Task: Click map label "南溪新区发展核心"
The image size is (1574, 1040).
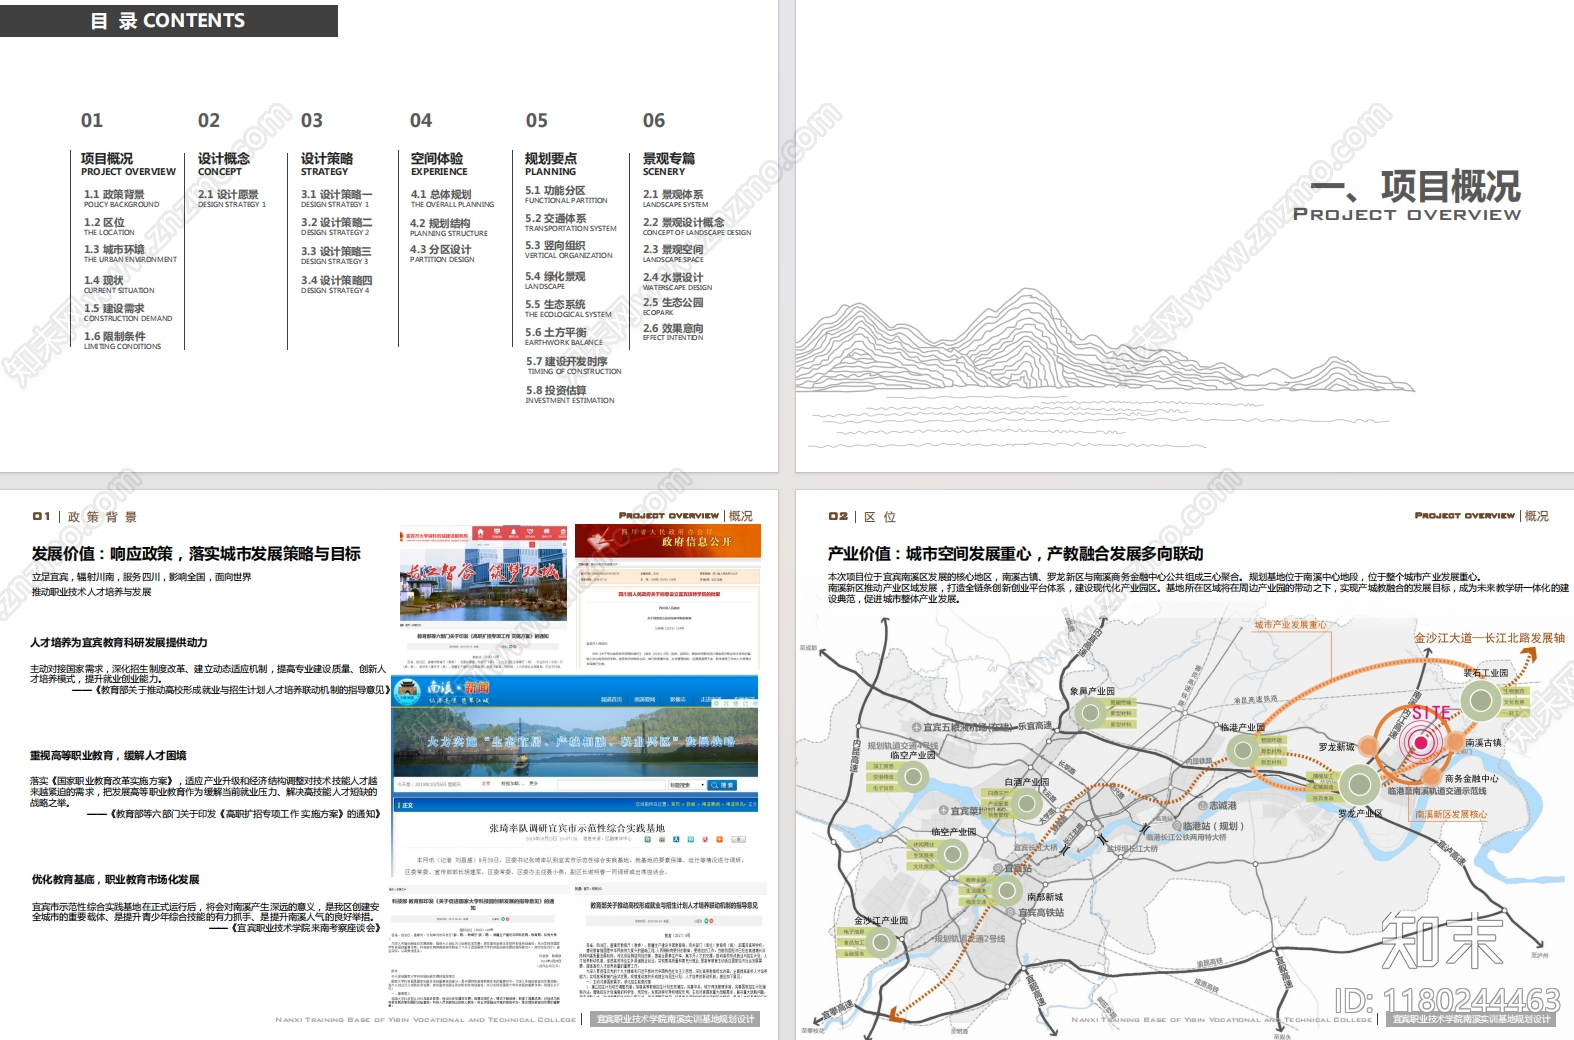Action: [x=1451, y=814]
